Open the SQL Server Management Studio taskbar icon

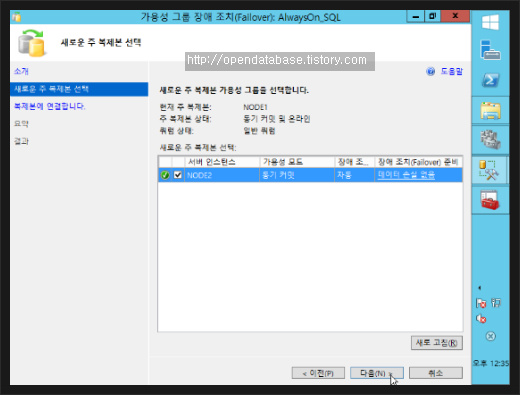click(489, 170)
